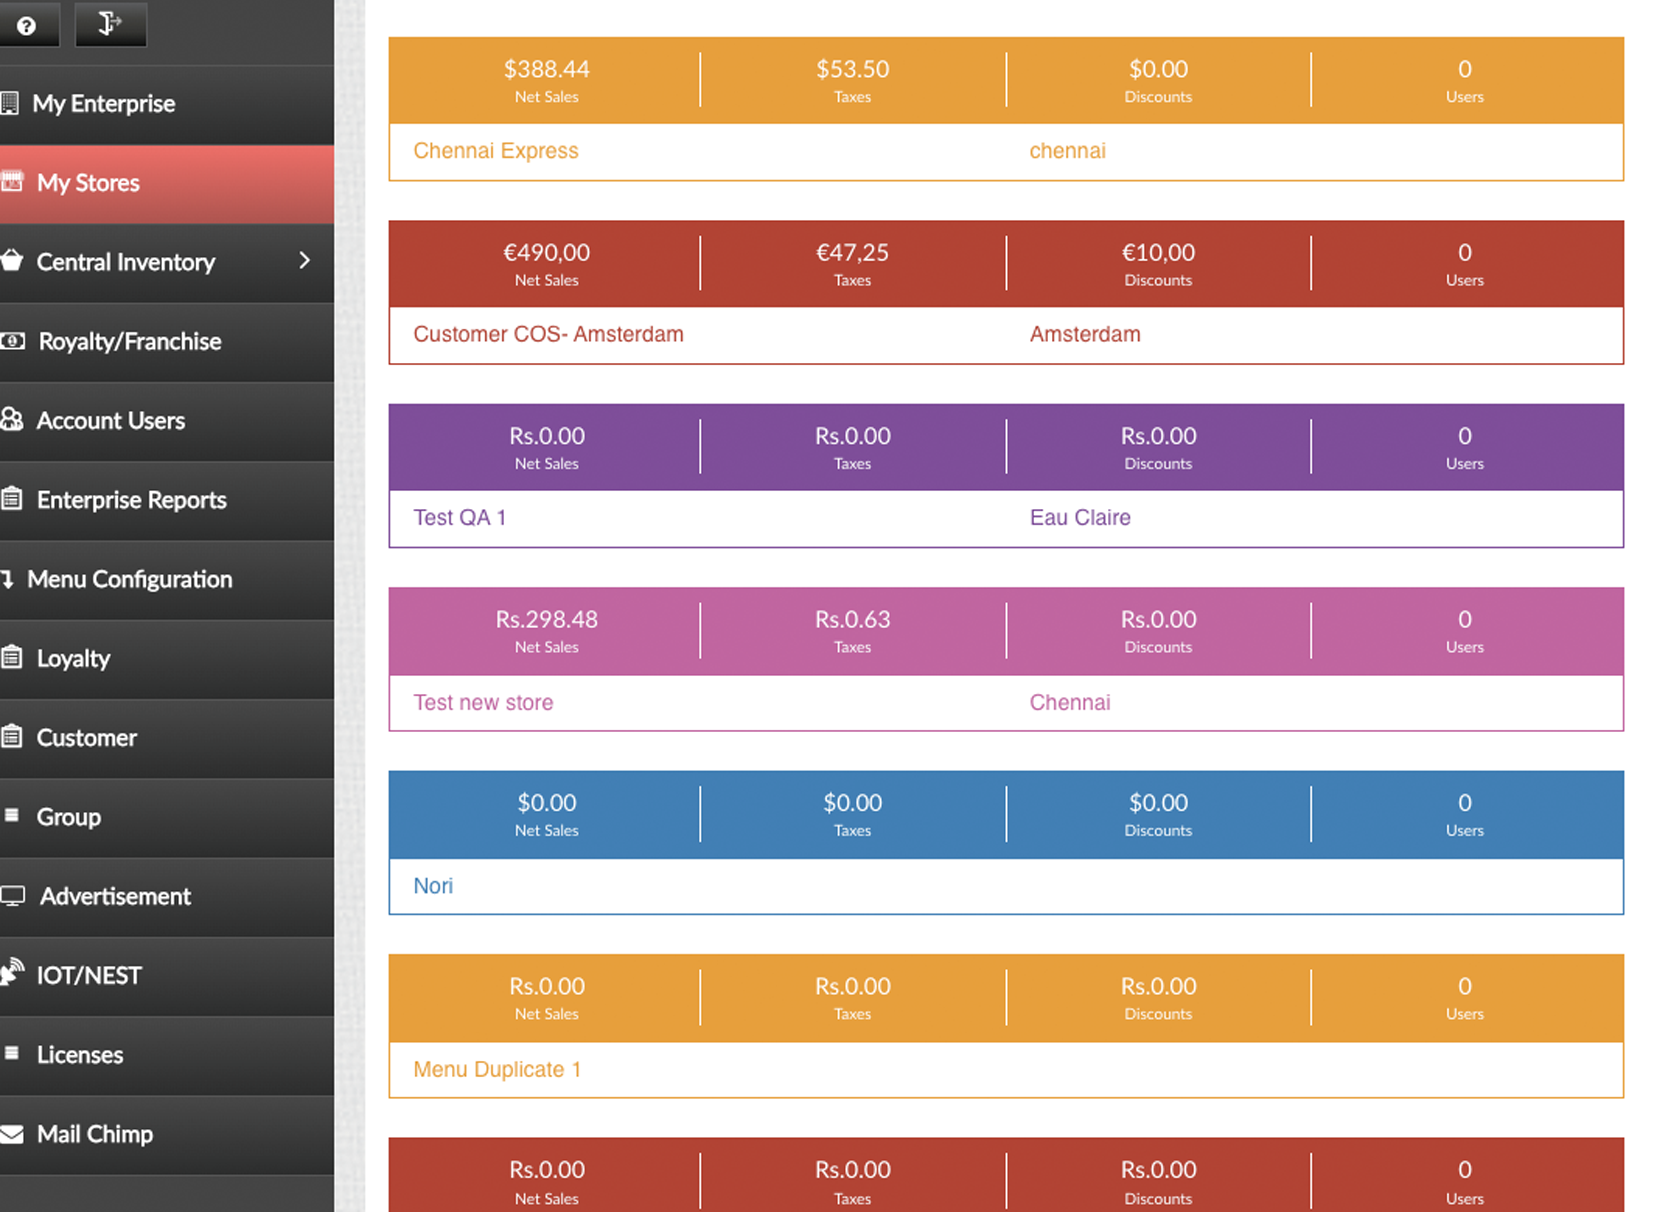Click the Amsterdam city label

click(x=1085, y=334)
